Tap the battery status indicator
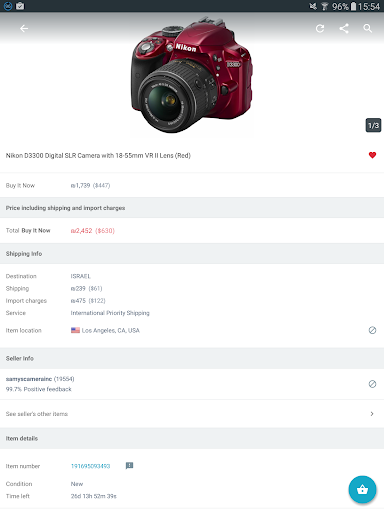384x512 pixels. tap(354, 6)
